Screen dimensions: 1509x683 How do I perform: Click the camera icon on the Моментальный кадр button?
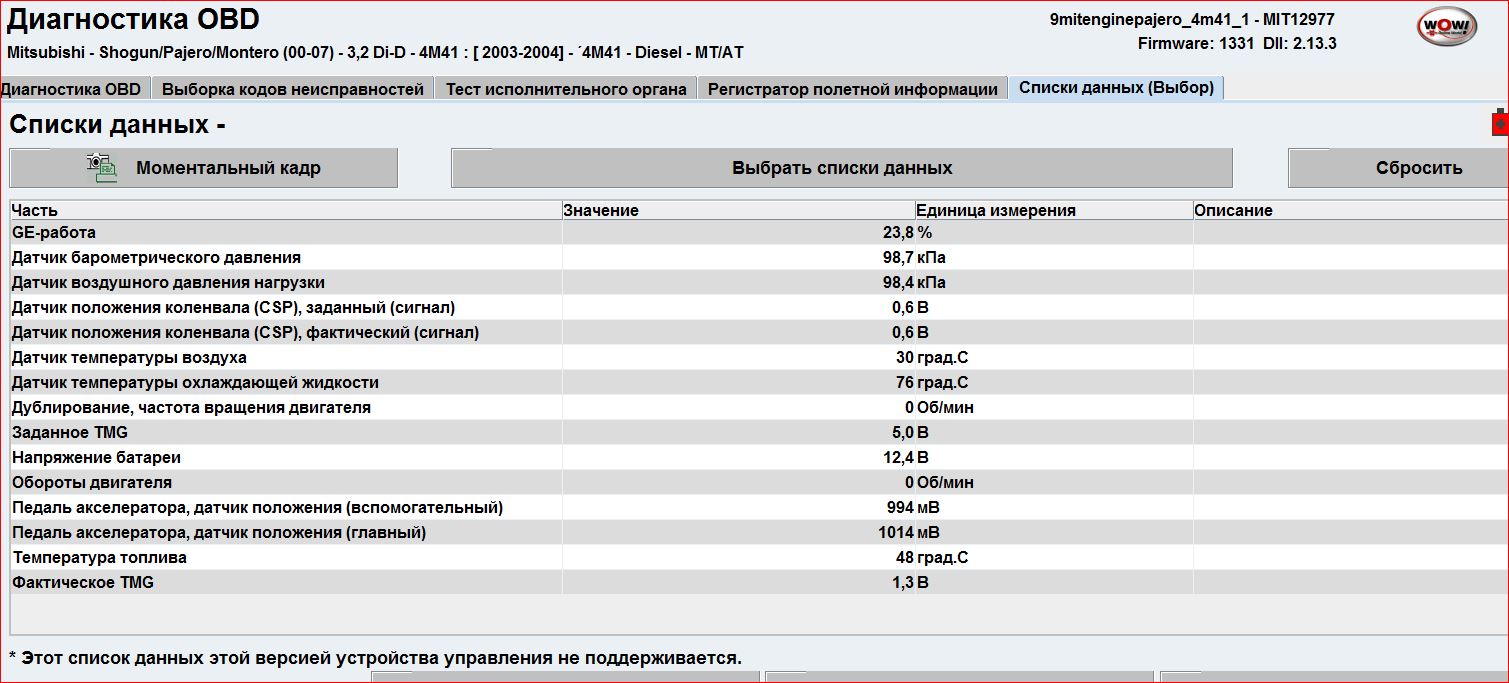click(x=102, y=167)
